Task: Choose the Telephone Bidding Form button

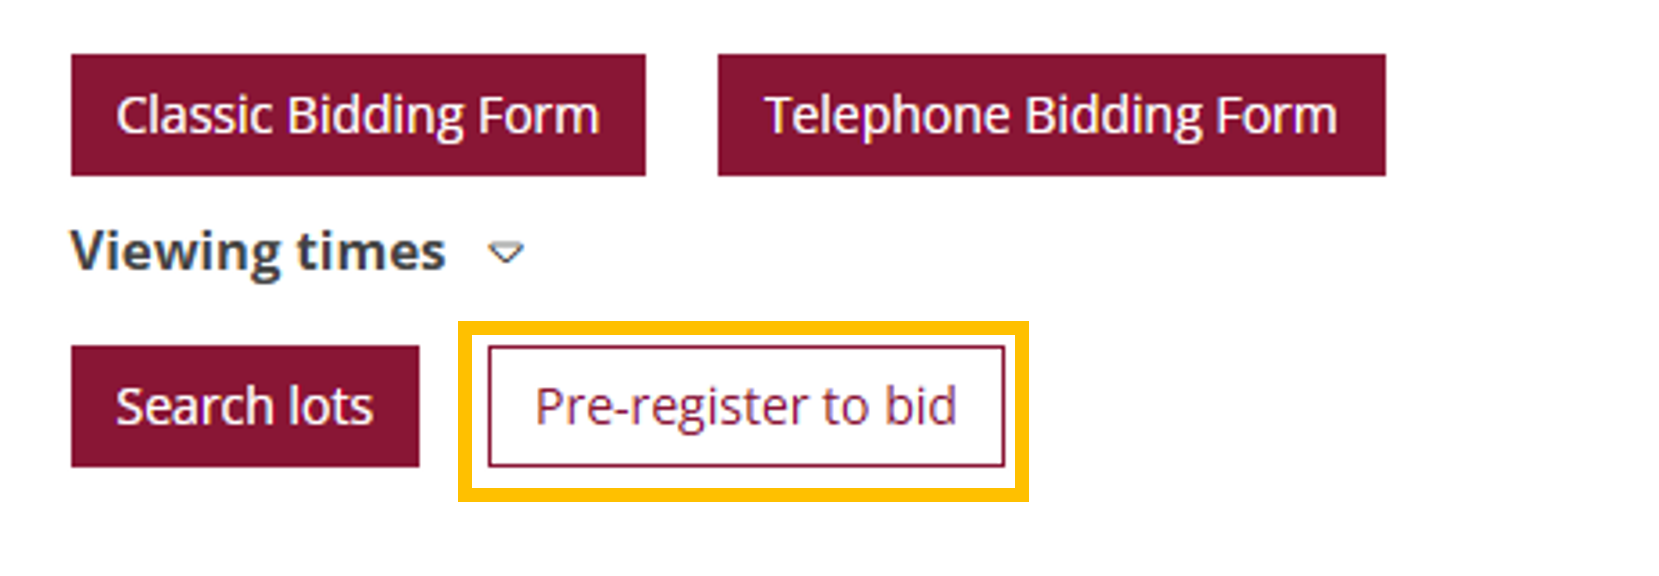Action: pyautogui.click(x=1051, y=115)
